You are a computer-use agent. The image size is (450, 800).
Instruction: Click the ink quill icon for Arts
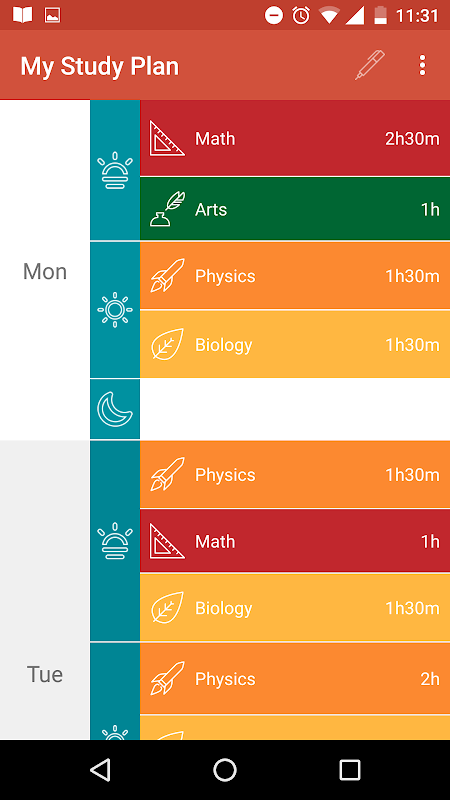[167, 209]
